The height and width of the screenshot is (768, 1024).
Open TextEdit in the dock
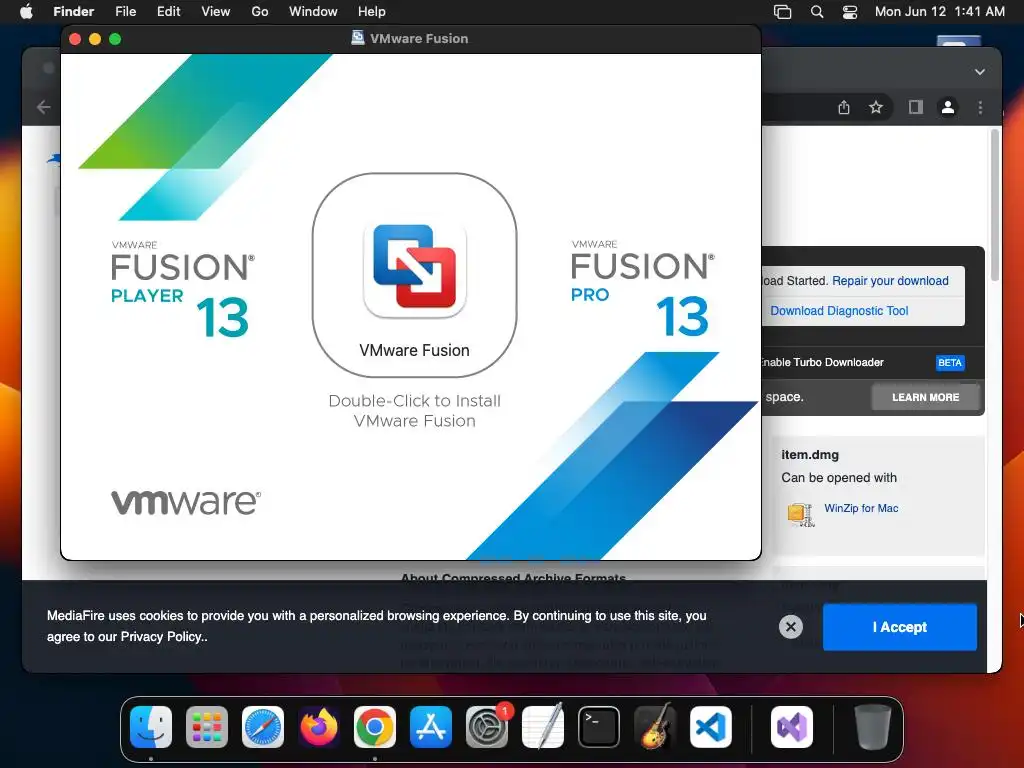coord(543,727)
